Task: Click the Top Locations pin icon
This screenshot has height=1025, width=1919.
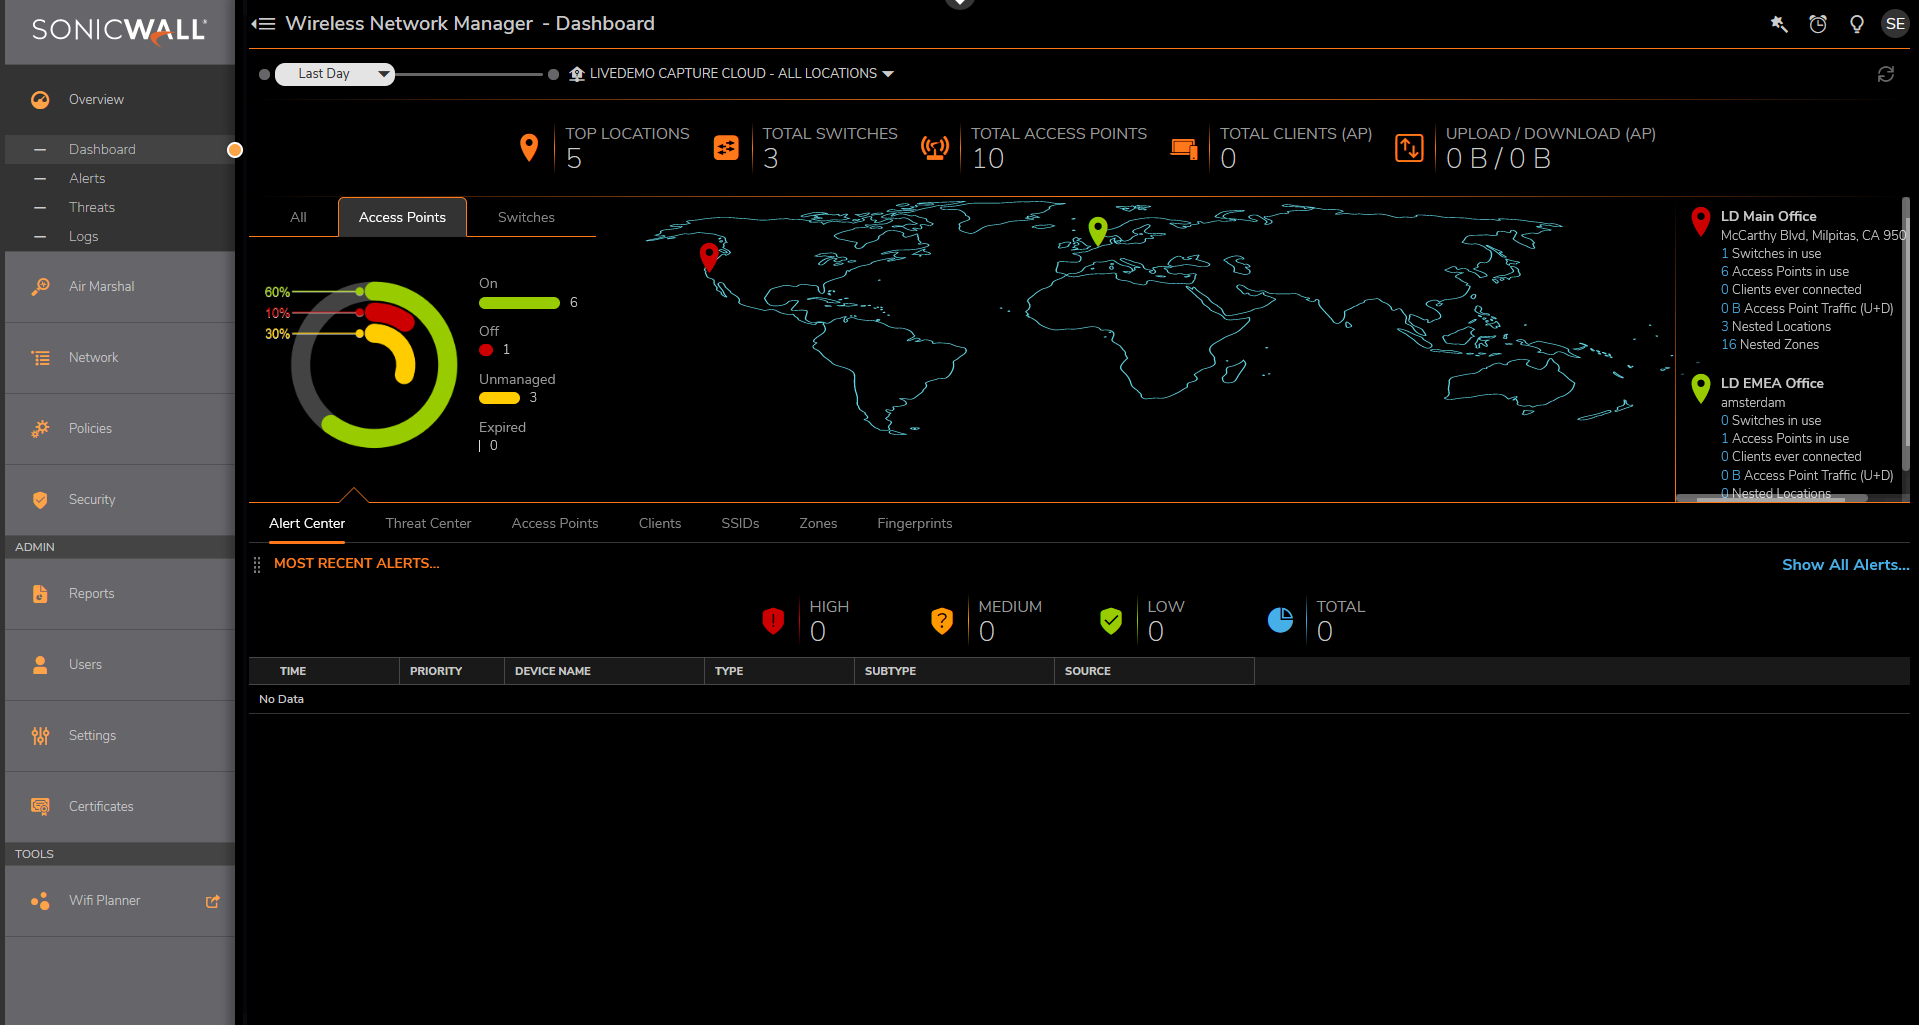Action: pos(529,147)
